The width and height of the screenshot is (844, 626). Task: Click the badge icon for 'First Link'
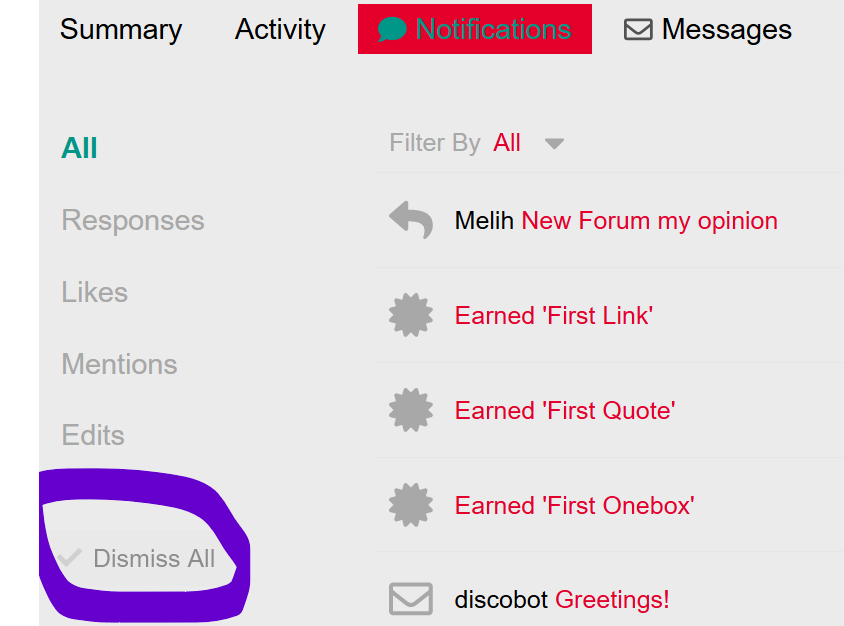[411, 315]
